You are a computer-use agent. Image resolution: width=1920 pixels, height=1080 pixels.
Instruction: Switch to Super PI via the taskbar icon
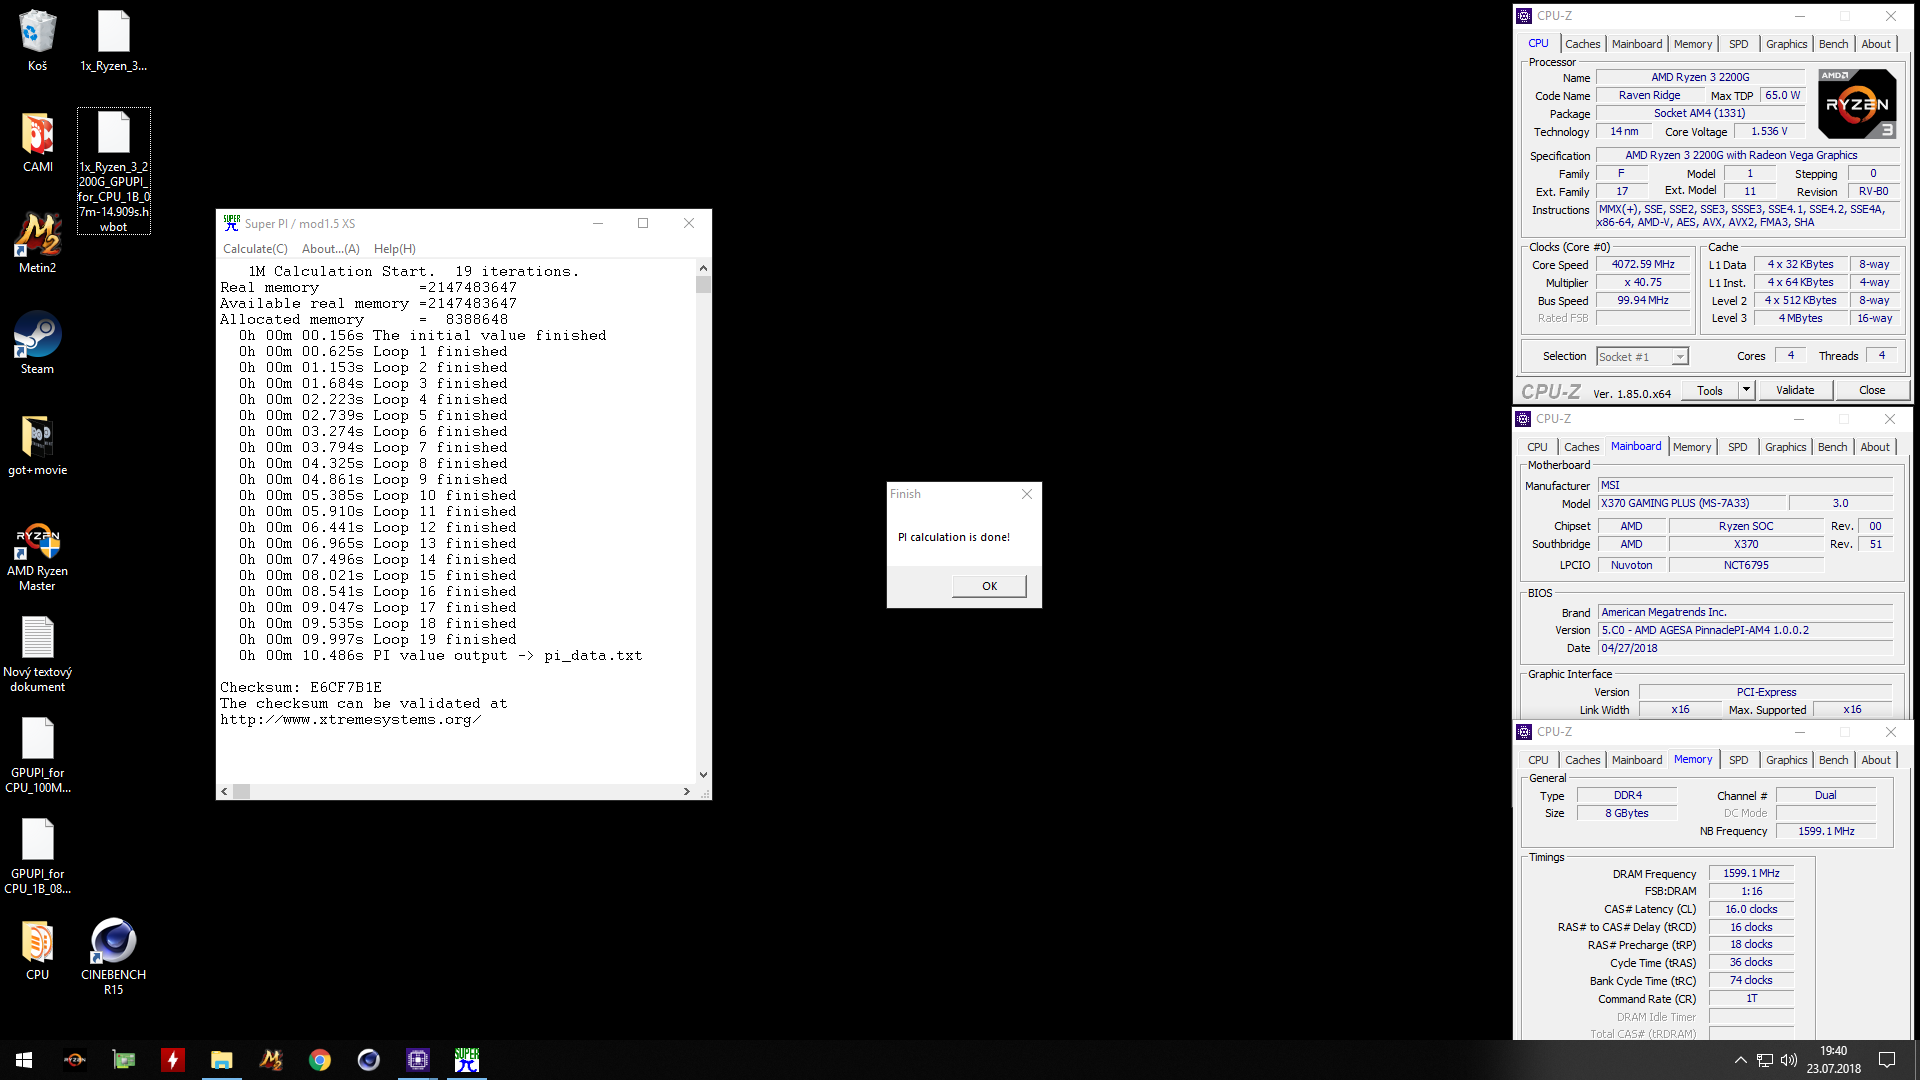point(467,1060)
